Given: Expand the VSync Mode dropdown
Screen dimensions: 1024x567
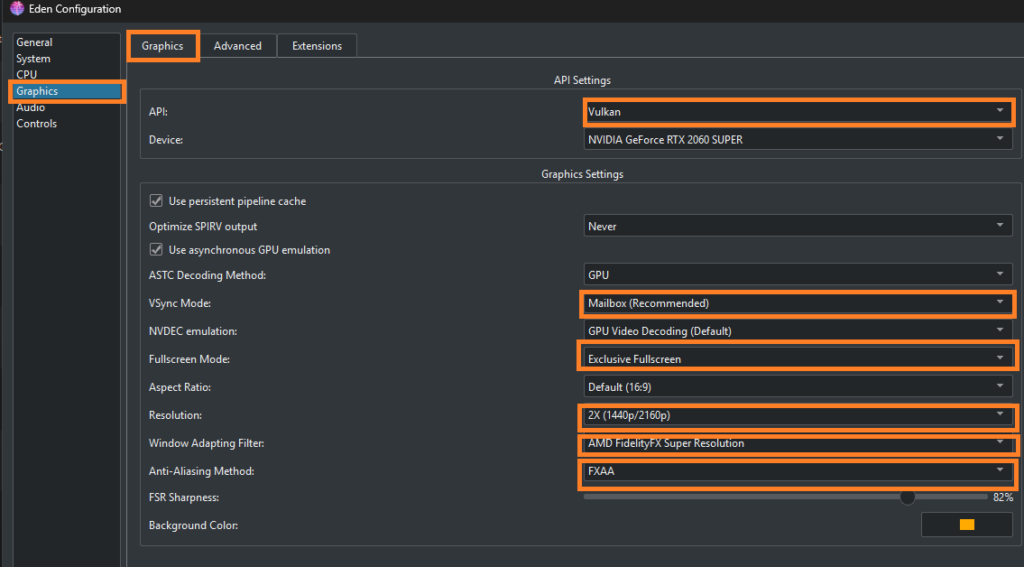Looking at the screenshot, I should 797,303.
